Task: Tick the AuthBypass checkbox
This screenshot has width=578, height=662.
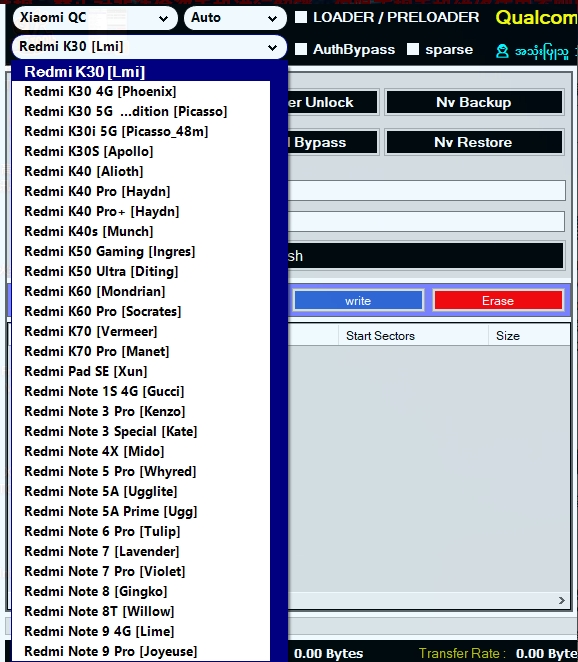Action: tap(301, 49)
